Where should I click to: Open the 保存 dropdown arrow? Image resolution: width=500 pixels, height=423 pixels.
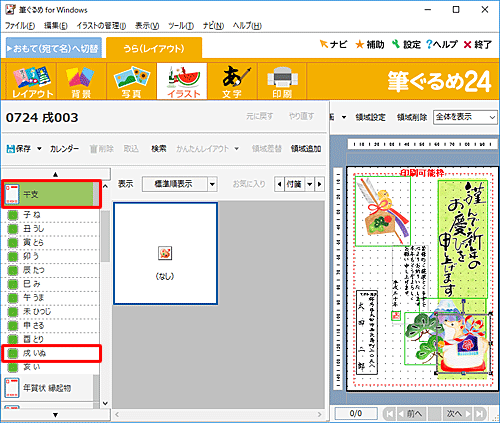click(x=39, y=149)
